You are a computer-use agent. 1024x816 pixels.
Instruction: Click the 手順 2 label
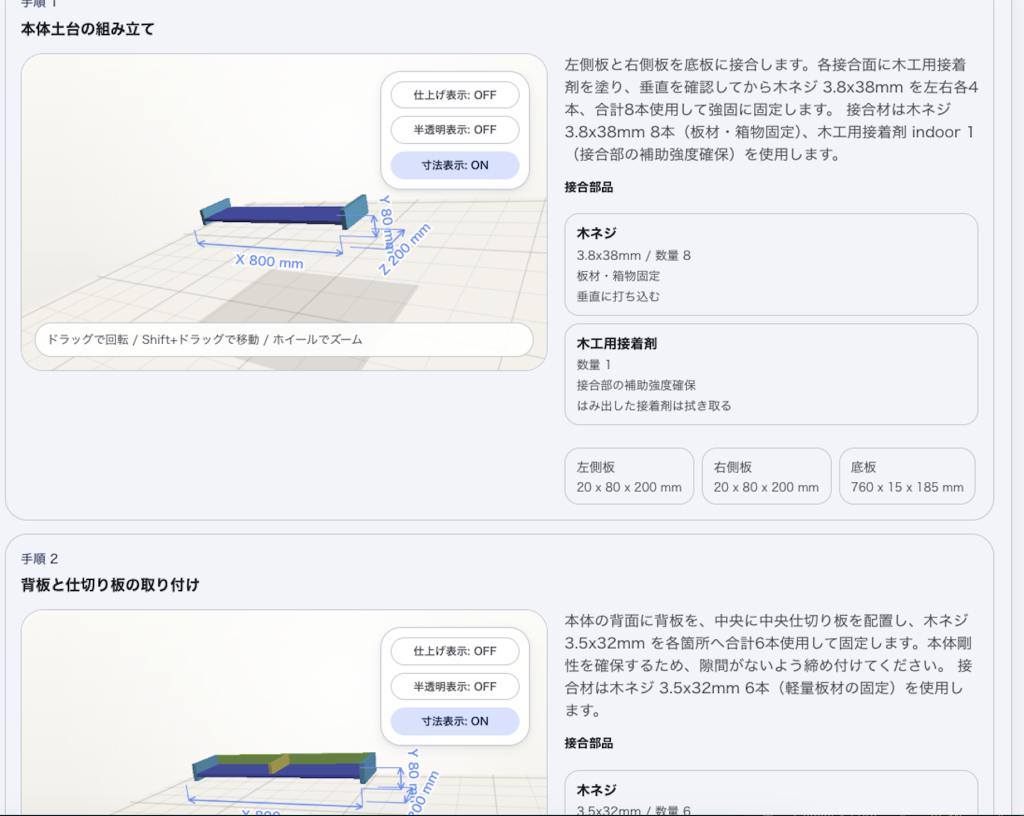[x=39, y=559]
